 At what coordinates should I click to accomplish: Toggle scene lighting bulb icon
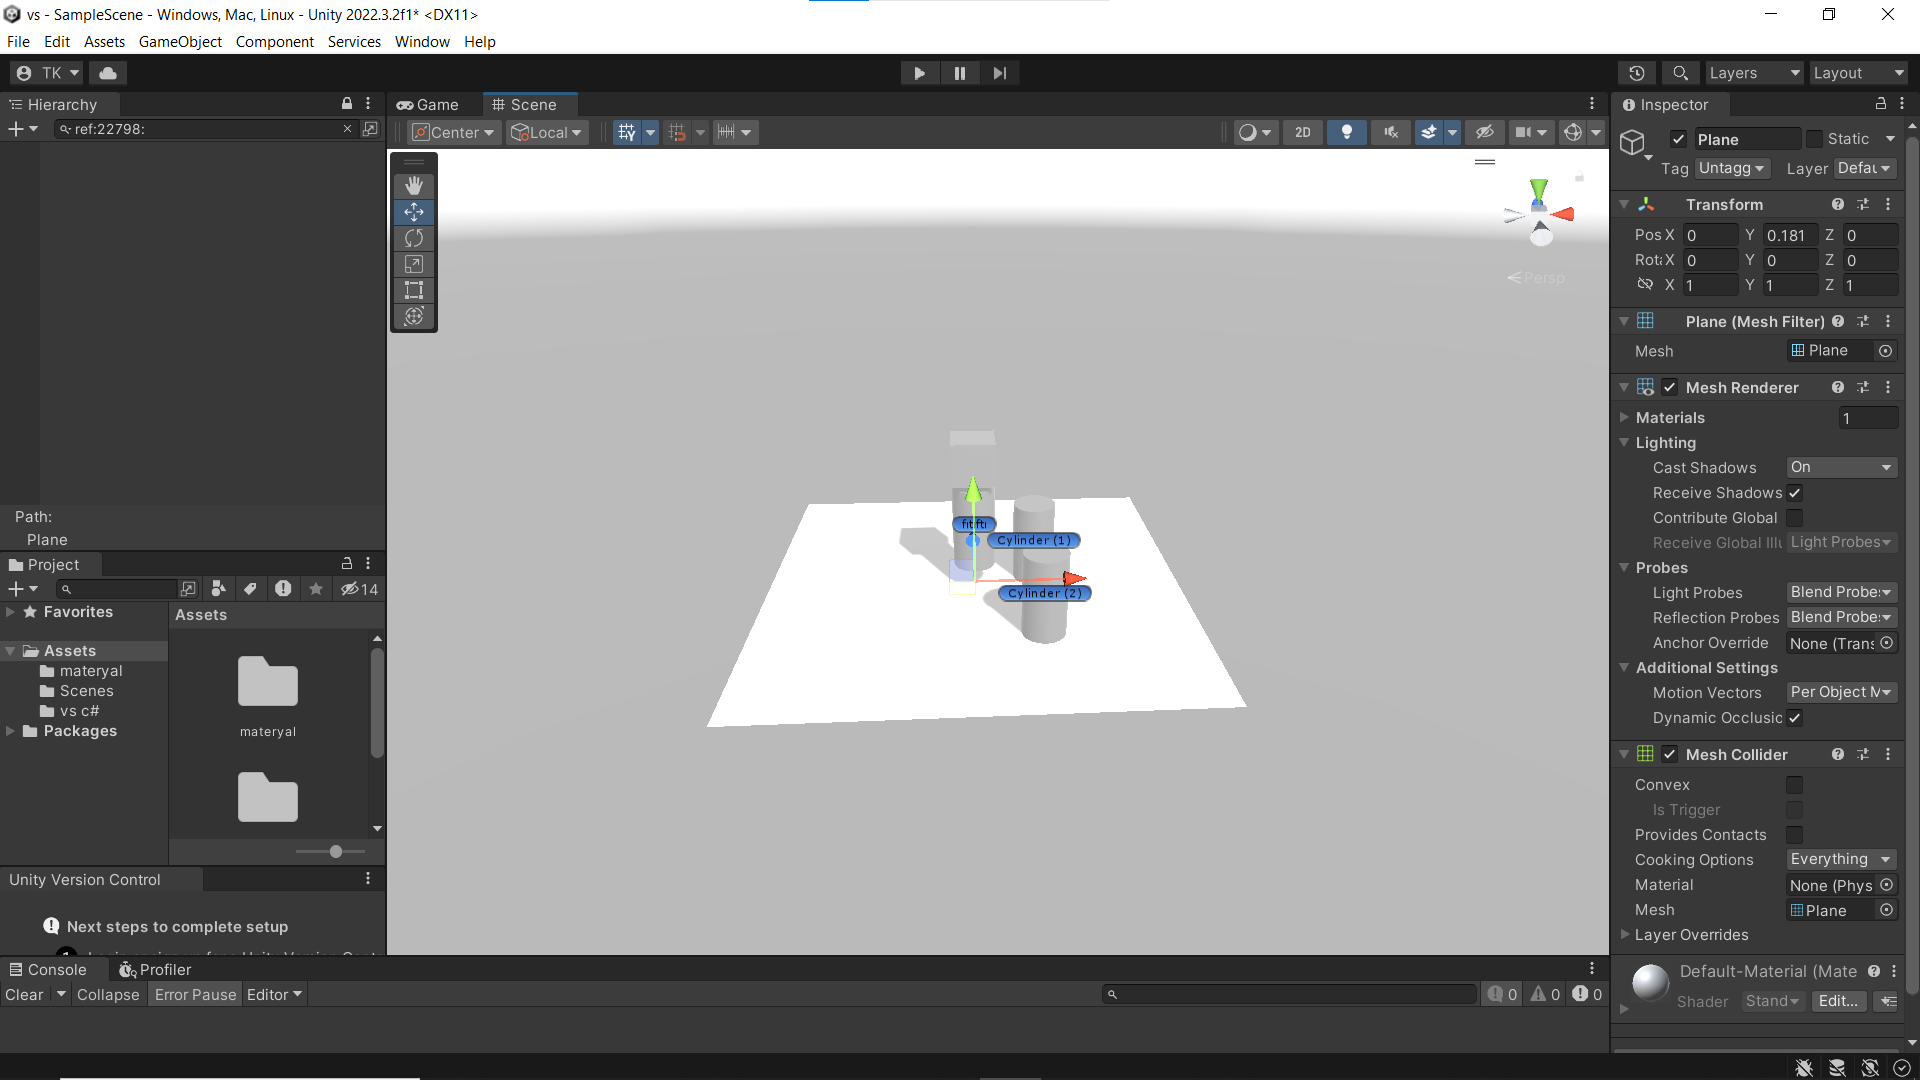(1346, 132)
